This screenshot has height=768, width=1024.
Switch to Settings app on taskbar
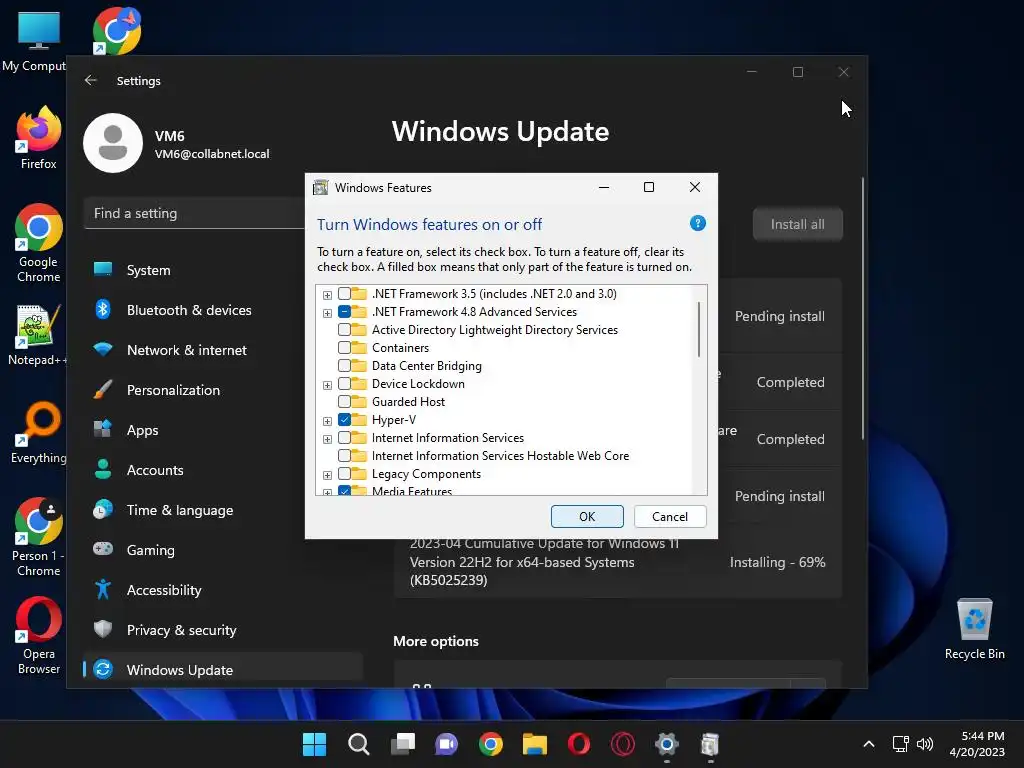click(666, 744)
